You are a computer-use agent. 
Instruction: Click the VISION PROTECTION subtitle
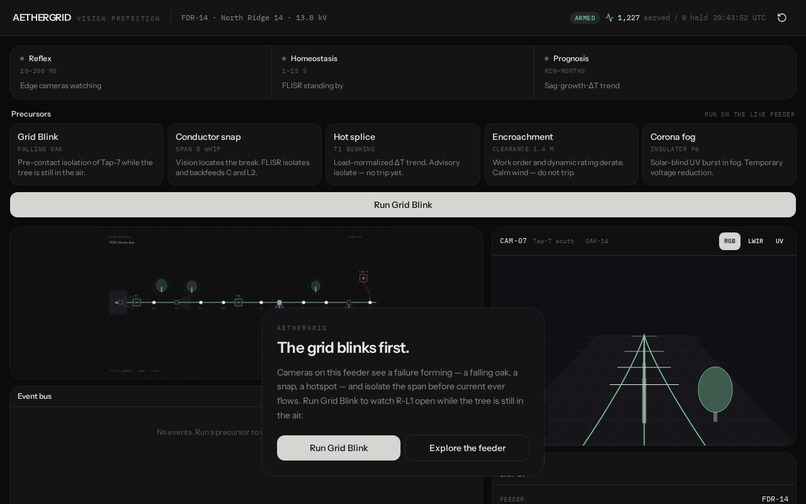click(118, 19)
